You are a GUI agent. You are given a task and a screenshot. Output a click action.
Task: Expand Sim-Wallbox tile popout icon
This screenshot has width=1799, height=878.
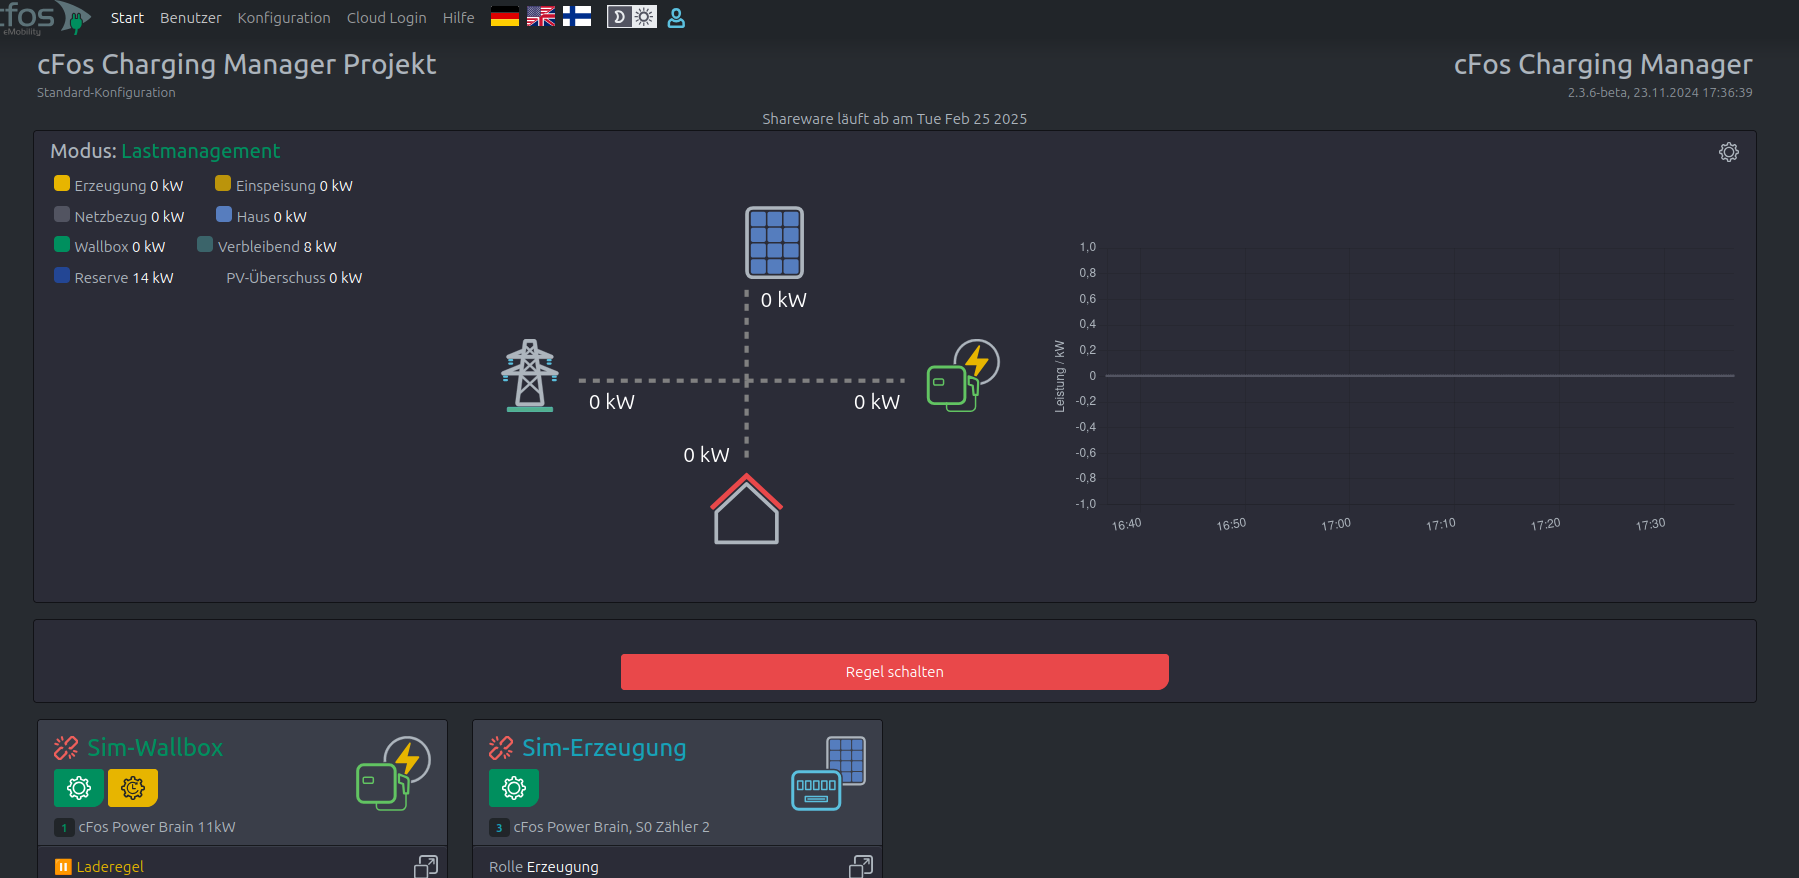[426, 866]
